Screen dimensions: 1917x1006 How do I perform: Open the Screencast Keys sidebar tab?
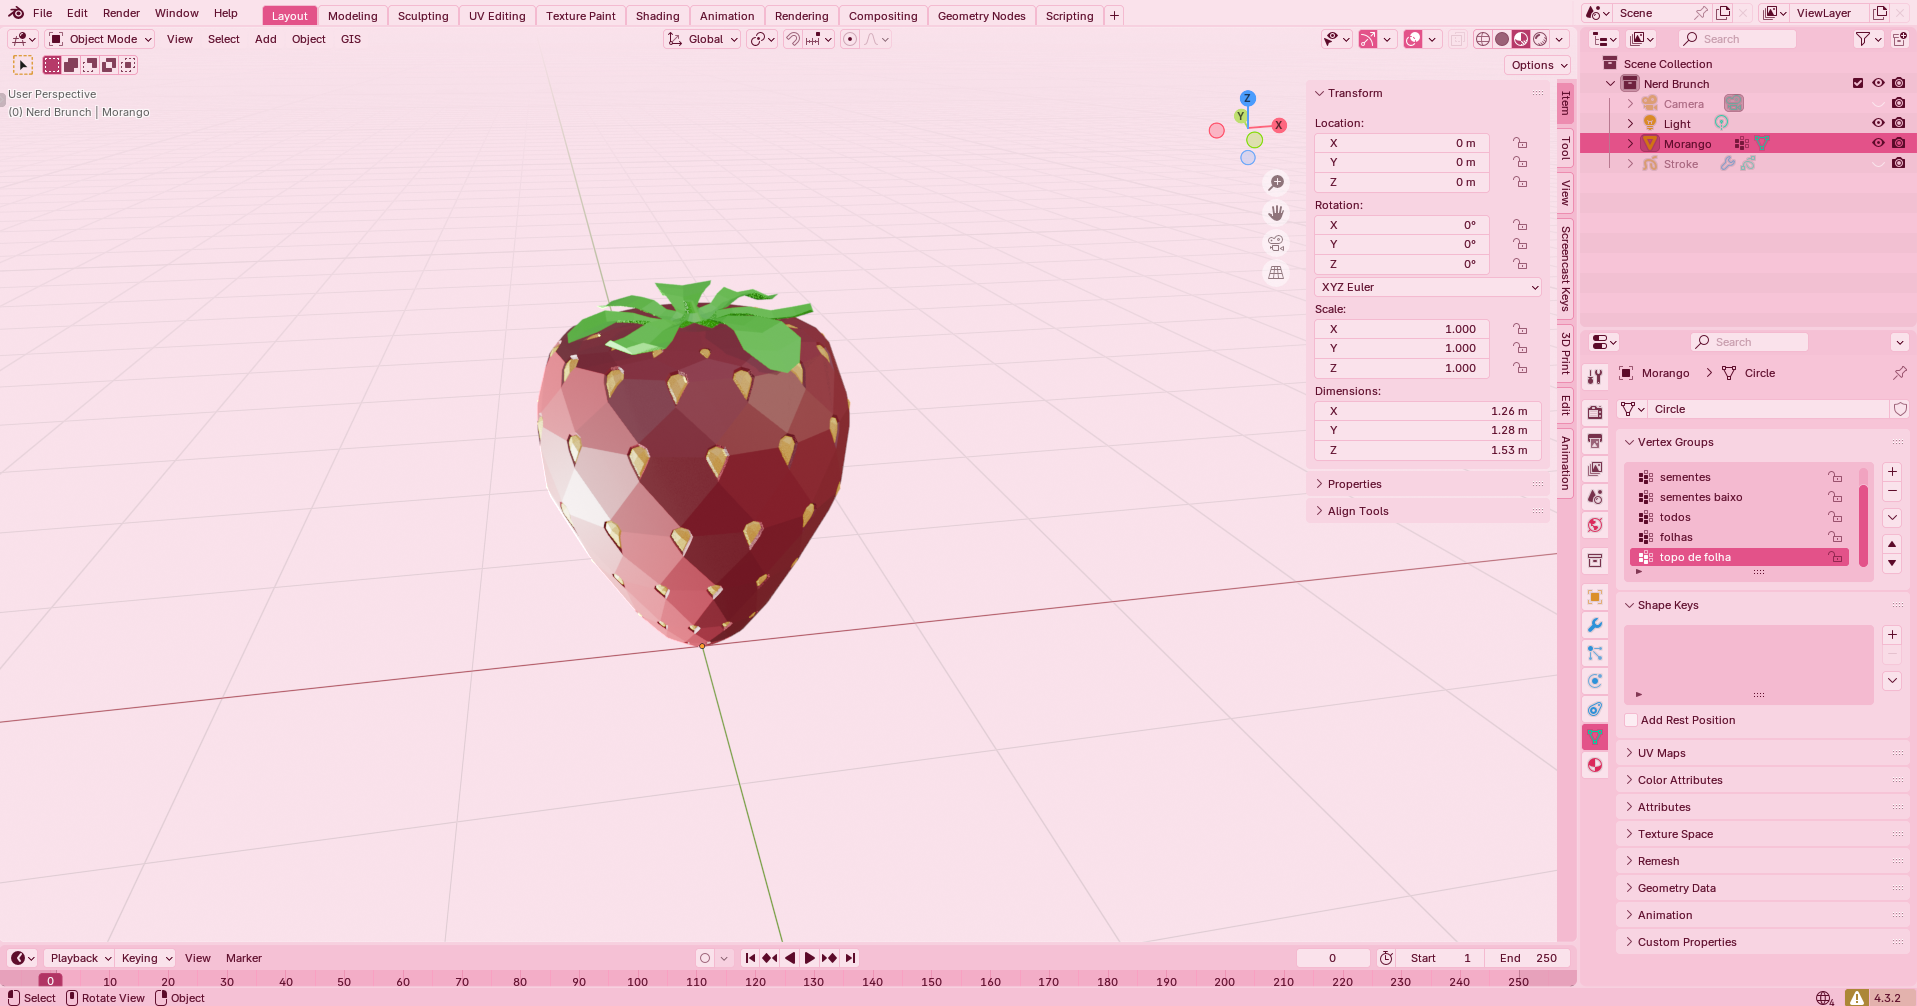click(x=1565, y=268)
